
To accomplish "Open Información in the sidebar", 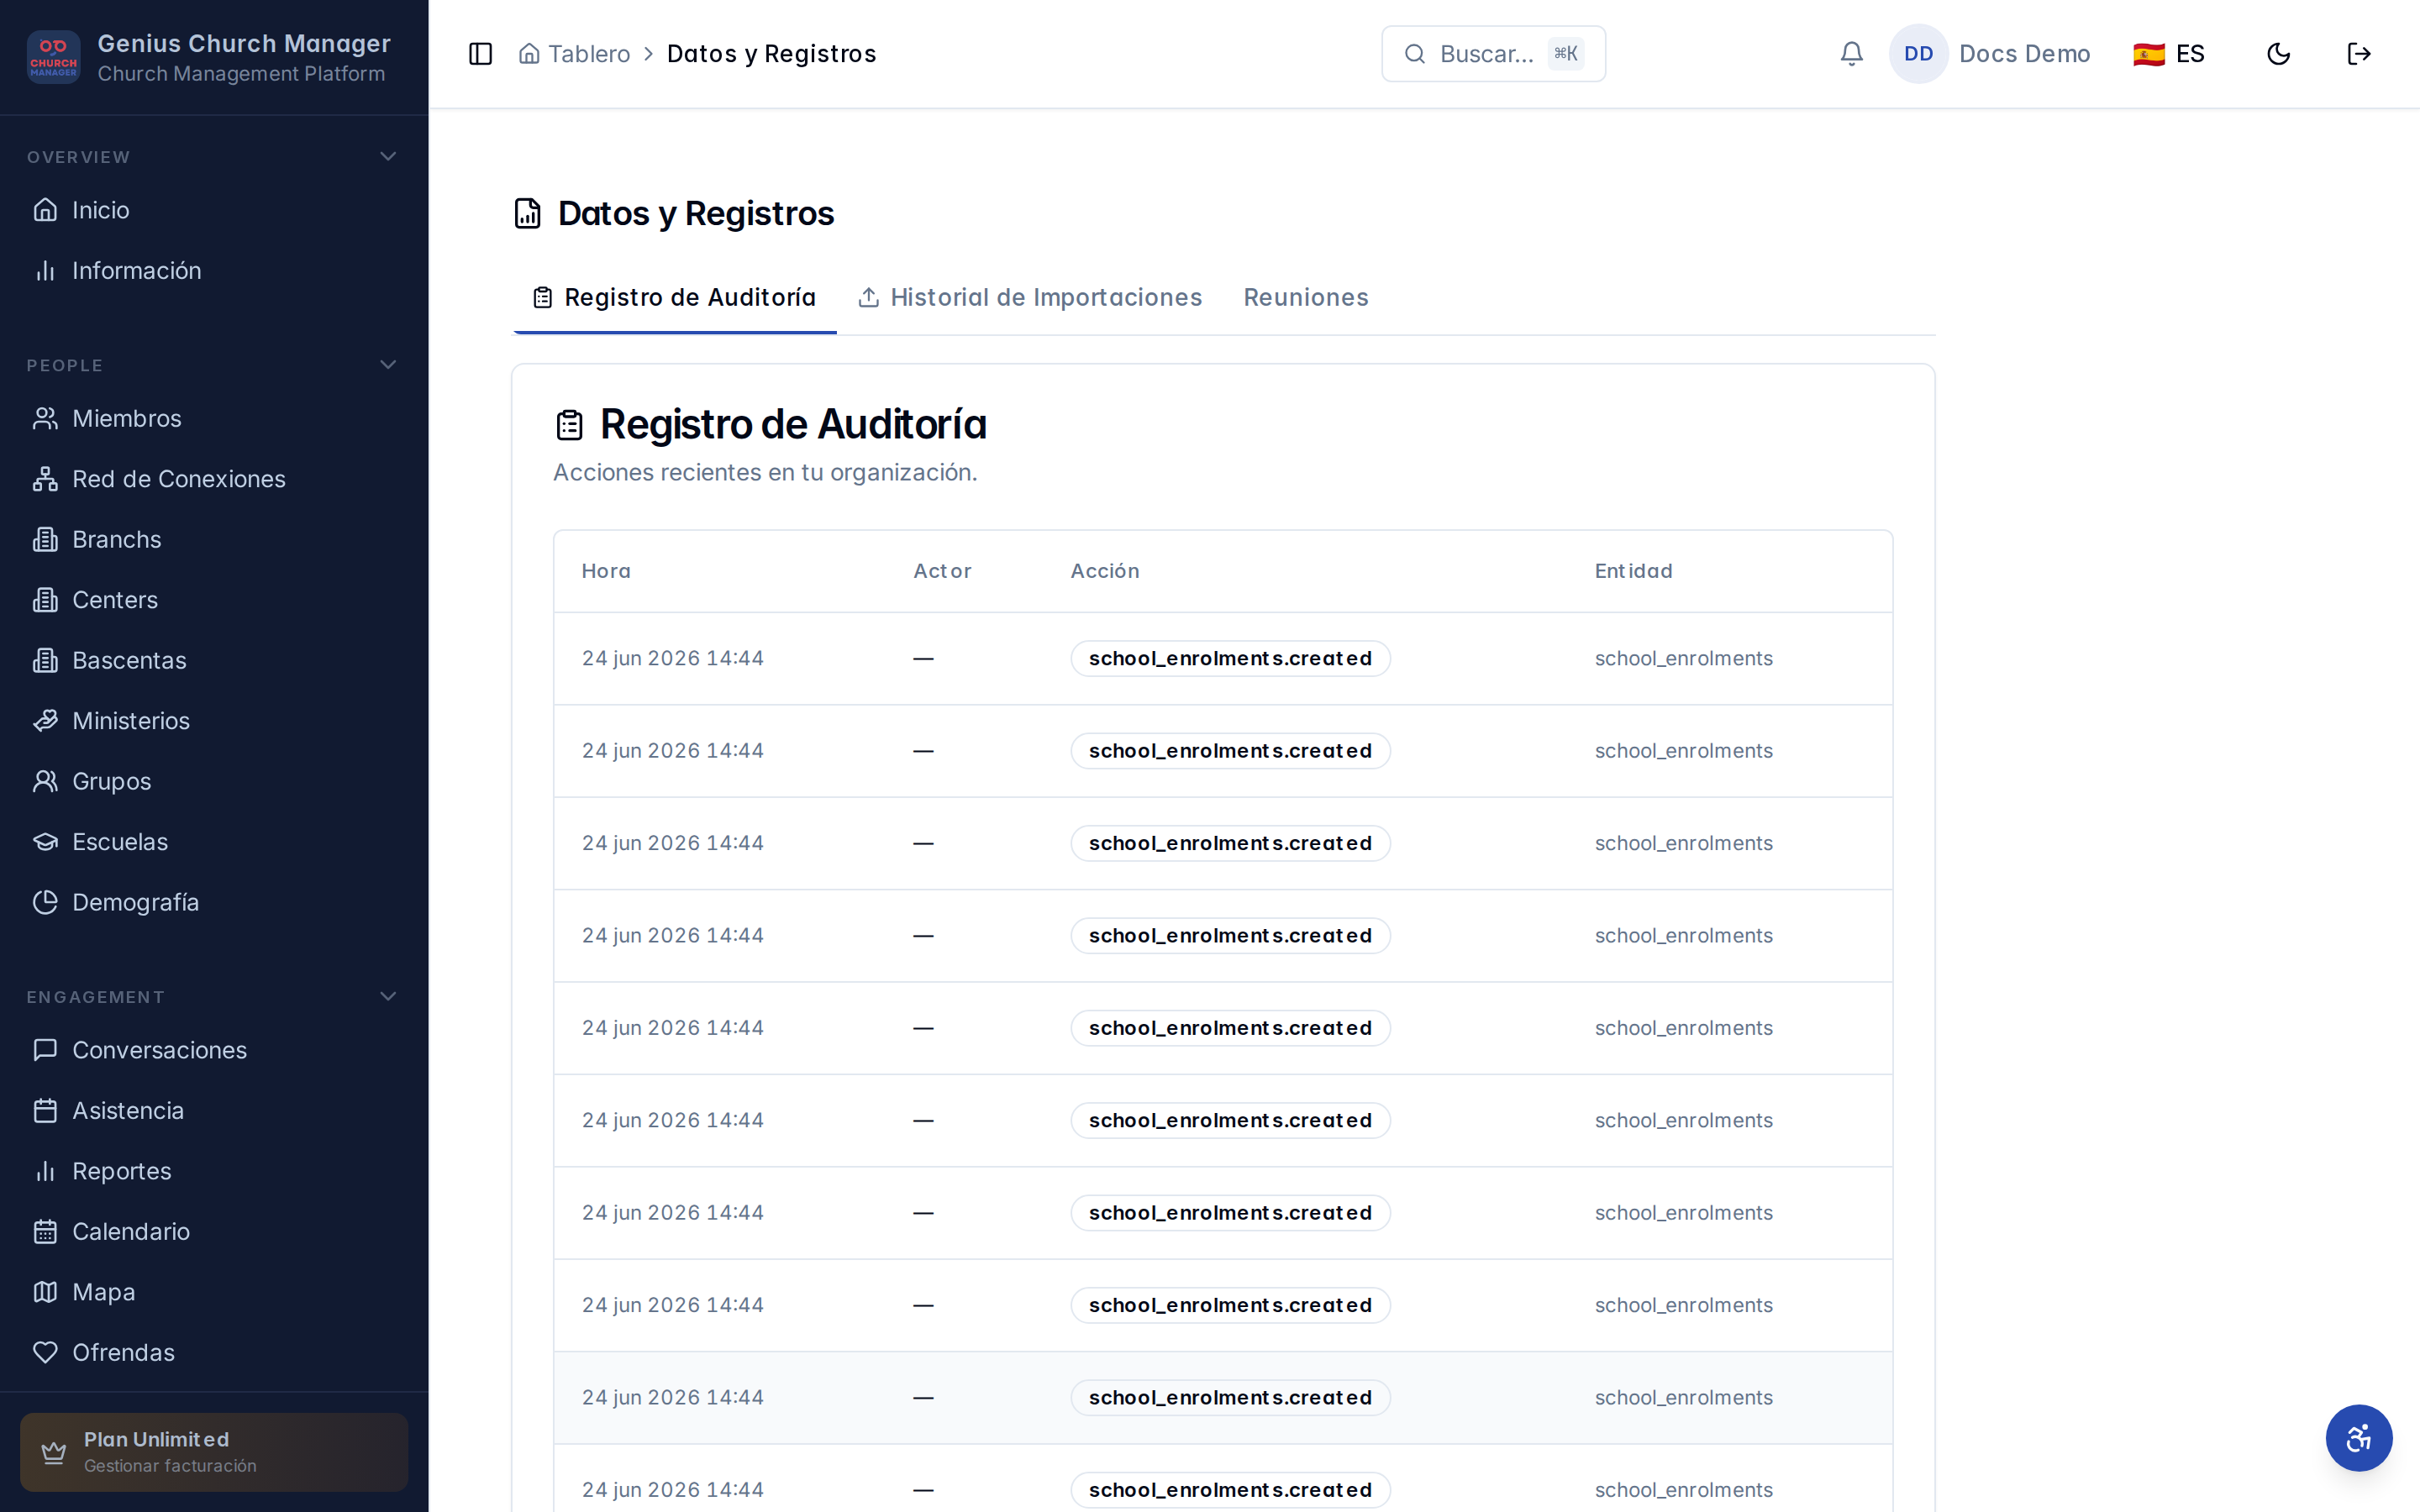I will click(x=214, y=270).
